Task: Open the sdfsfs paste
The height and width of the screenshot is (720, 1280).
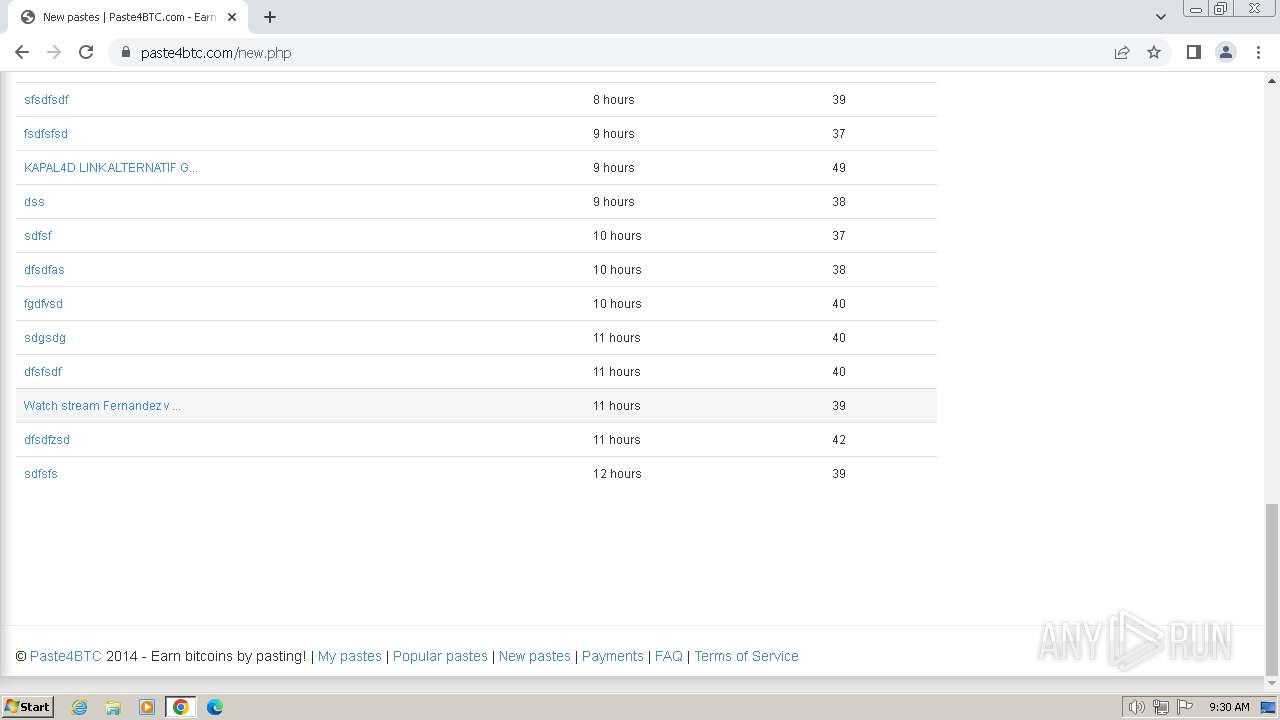Action: coord(41,474)
